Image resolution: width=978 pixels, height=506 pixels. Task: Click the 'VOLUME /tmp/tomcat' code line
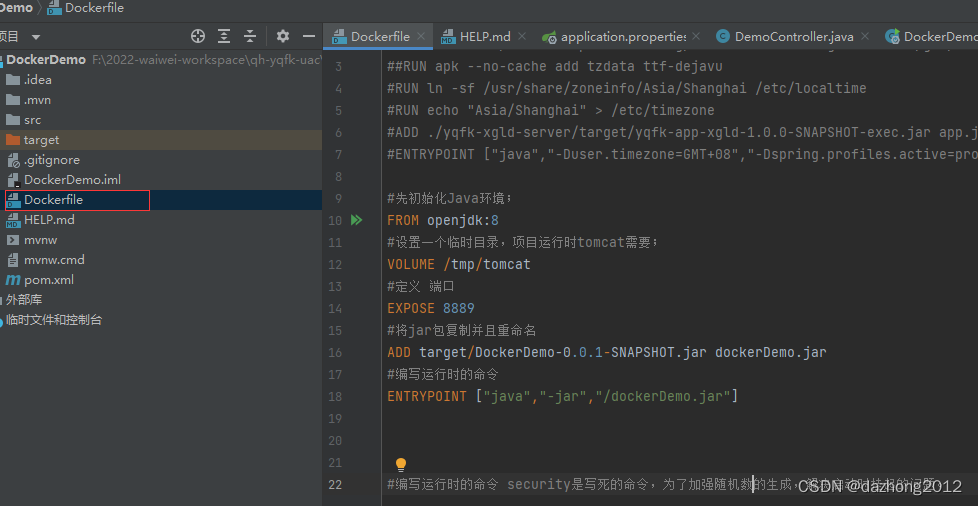coord(459,265)
